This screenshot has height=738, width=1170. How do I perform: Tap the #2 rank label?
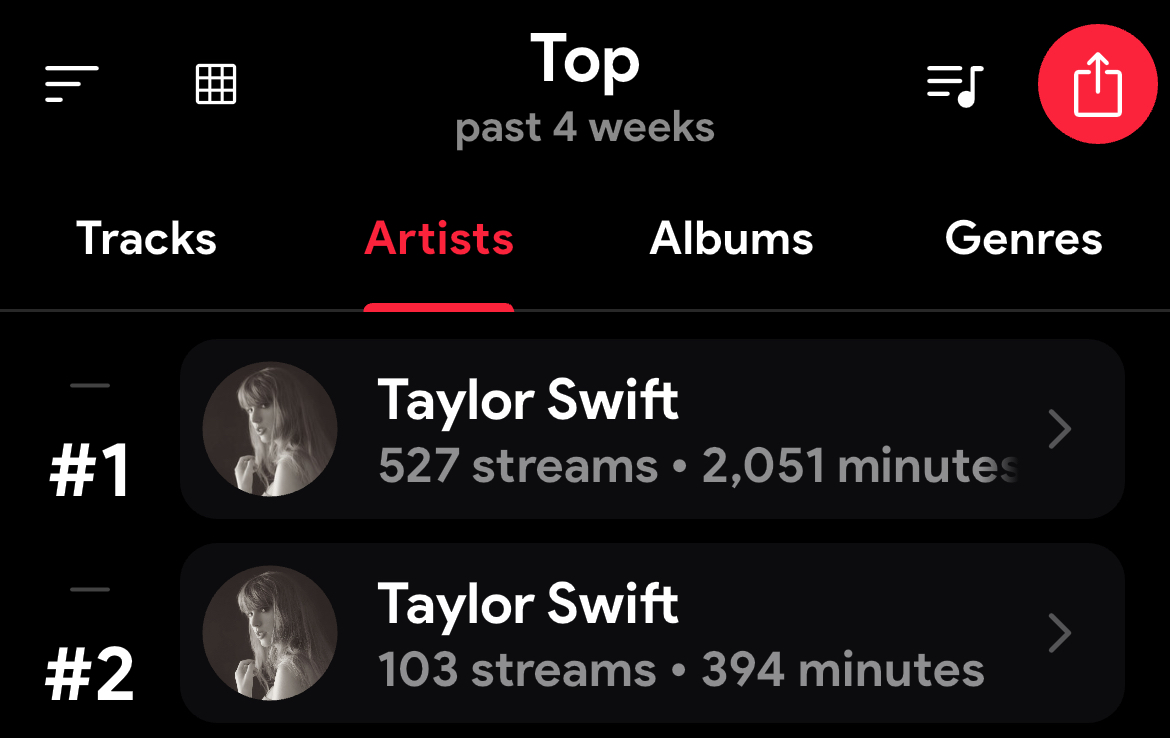[x=90, y=675]
